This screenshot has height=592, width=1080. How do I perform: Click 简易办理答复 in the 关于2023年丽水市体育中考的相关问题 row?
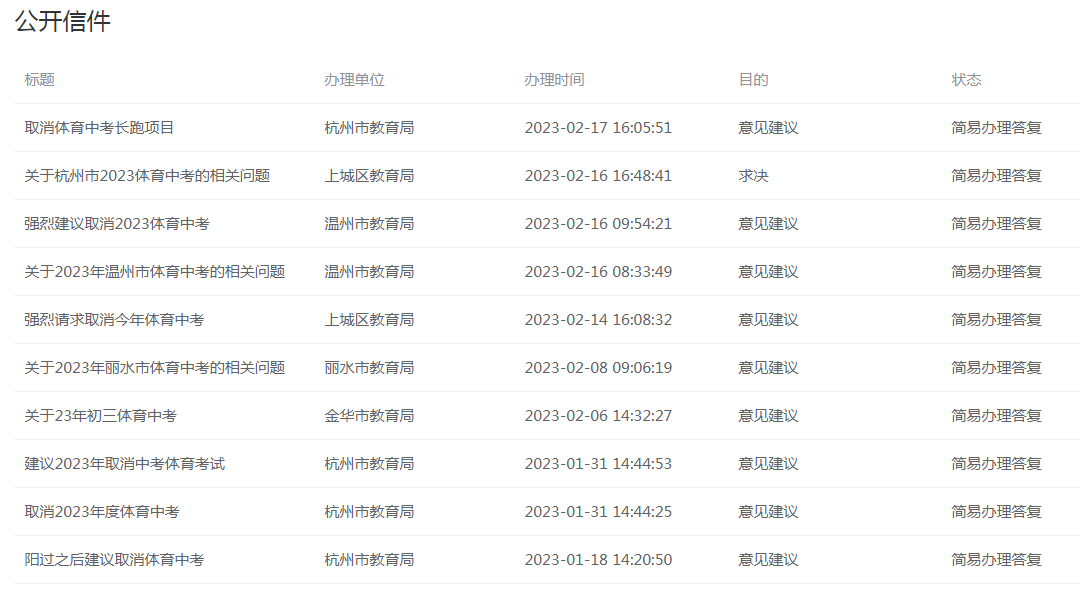(x=996, y=367)
